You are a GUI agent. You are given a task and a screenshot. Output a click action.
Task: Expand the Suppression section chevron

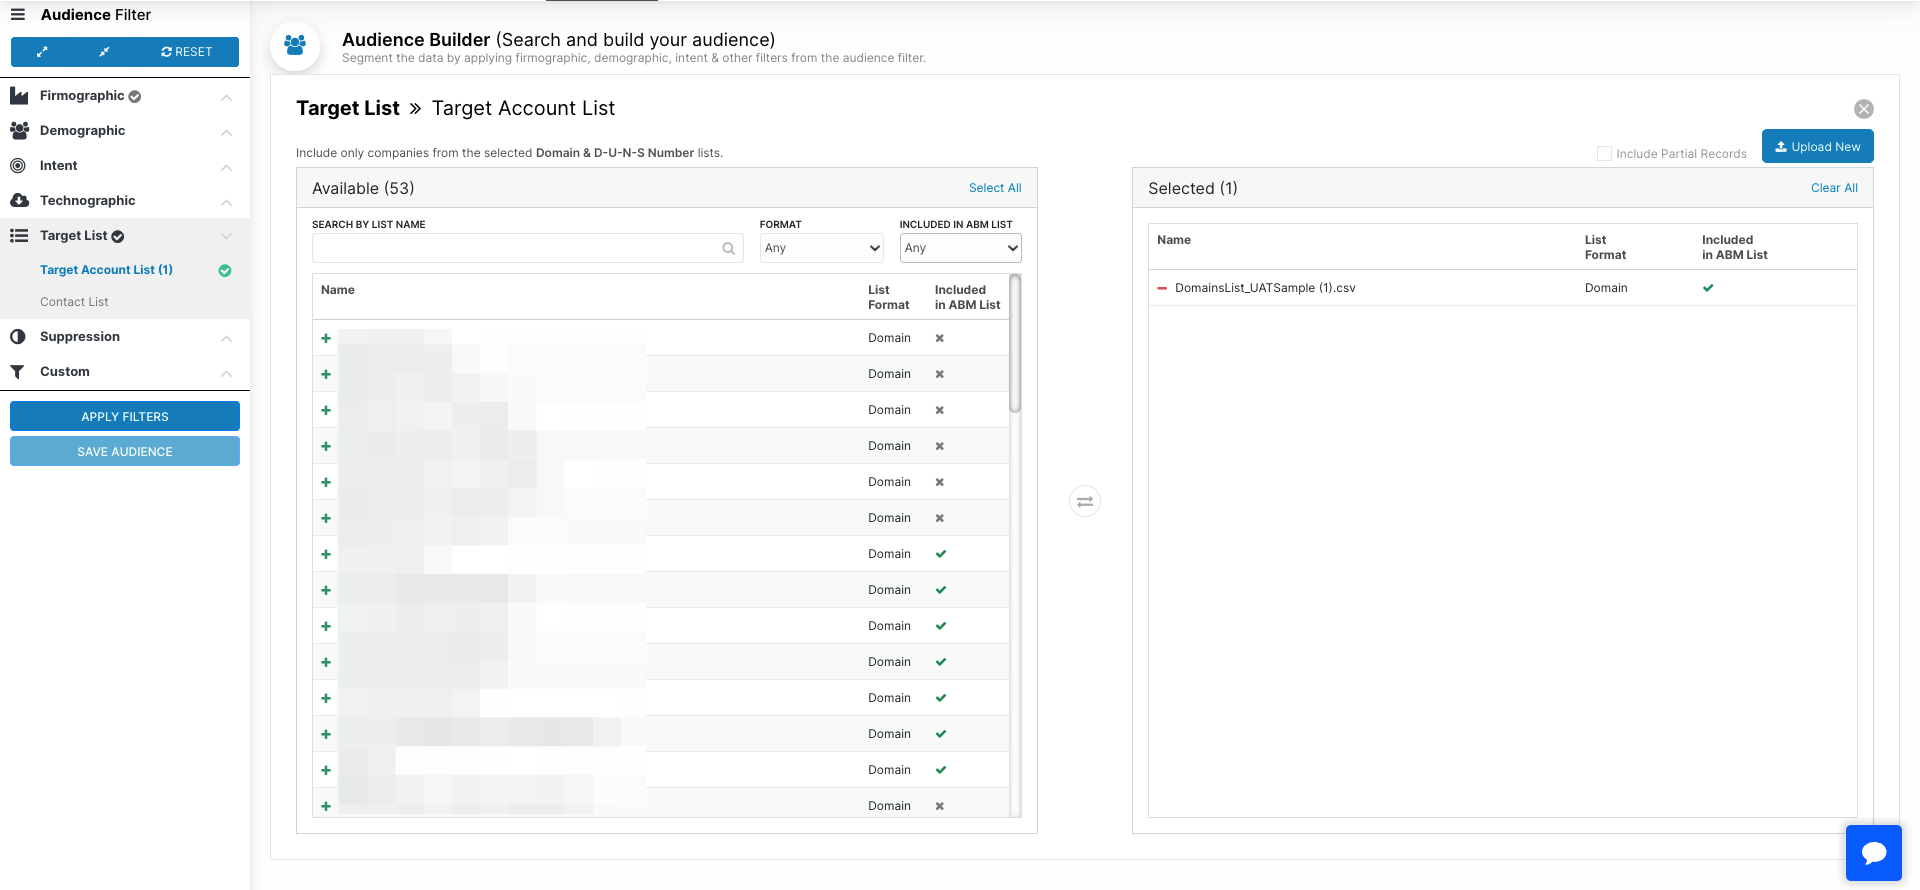226,338
